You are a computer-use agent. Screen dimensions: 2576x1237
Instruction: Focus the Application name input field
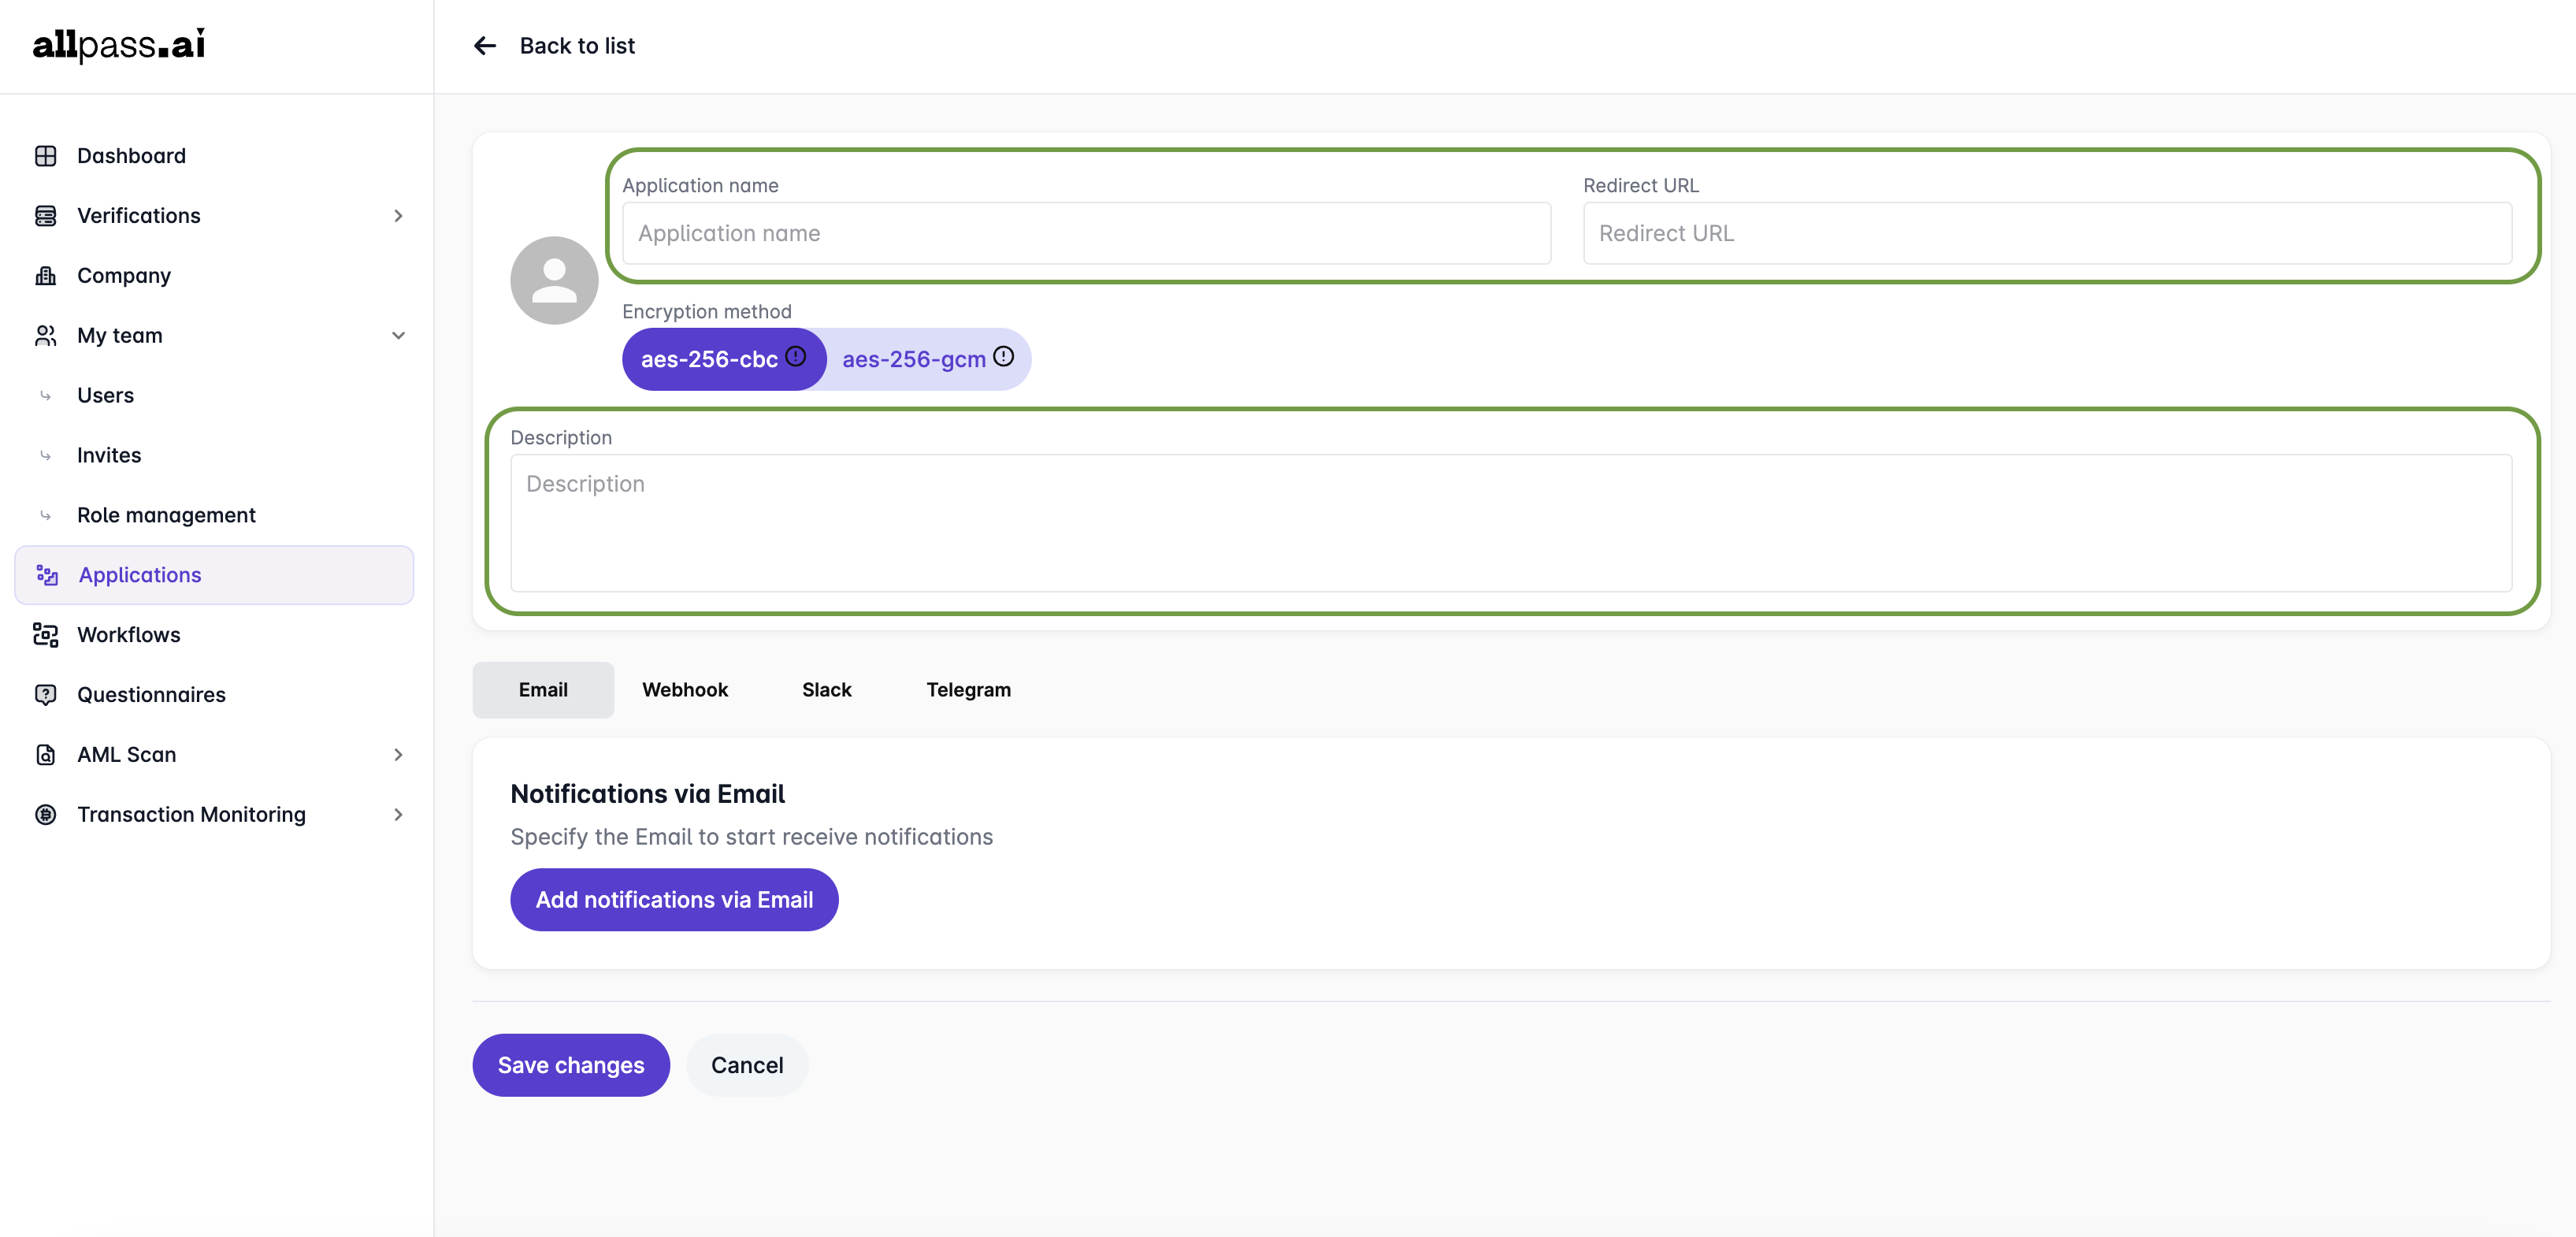pos(1086,234)
